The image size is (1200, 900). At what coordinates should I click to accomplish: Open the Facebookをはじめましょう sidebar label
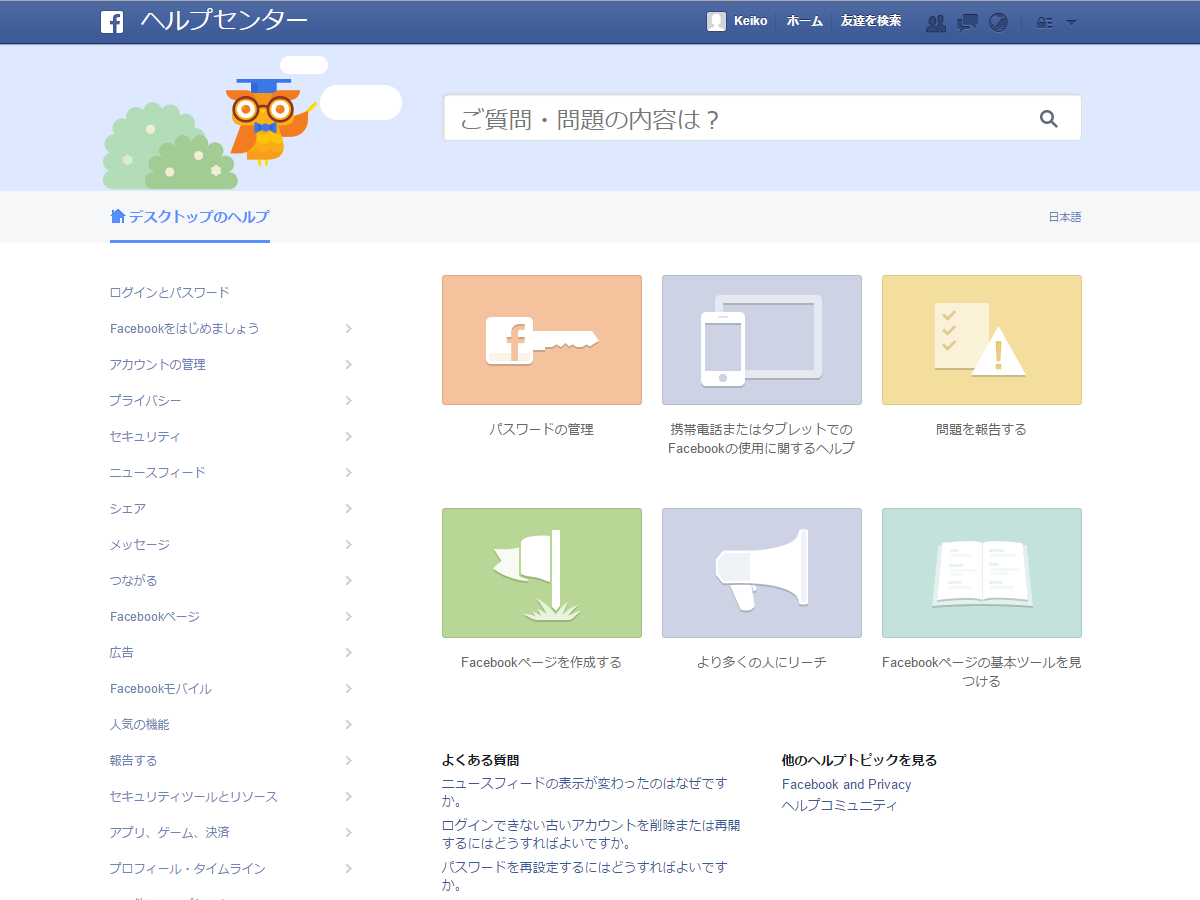coord(185,328)
